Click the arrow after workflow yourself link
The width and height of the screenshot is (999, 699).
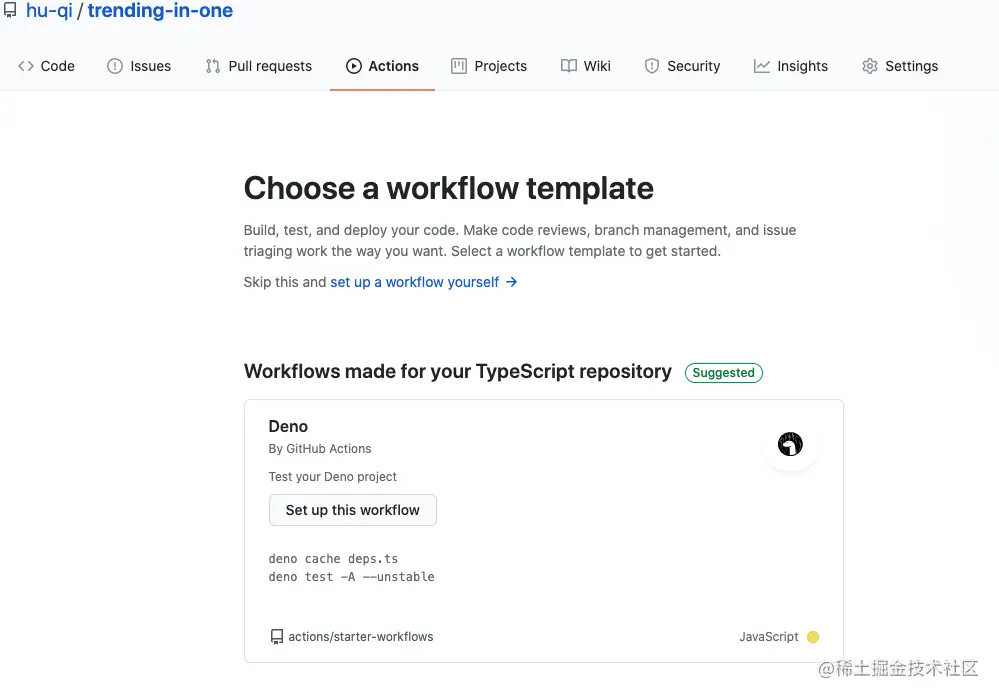click(x=512, y=282)
